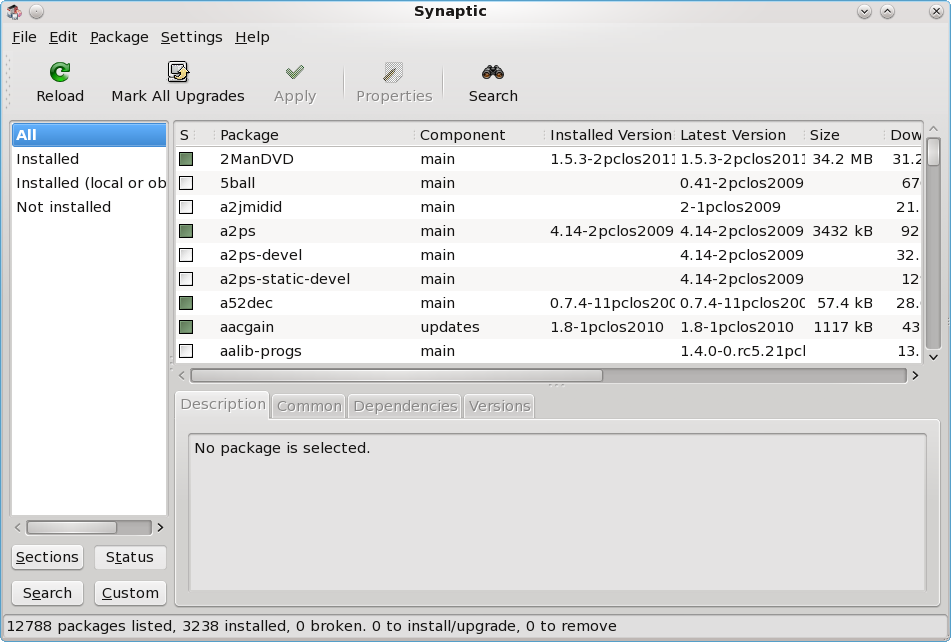Click package list scroll-down arrow

(x=933, y=358)
